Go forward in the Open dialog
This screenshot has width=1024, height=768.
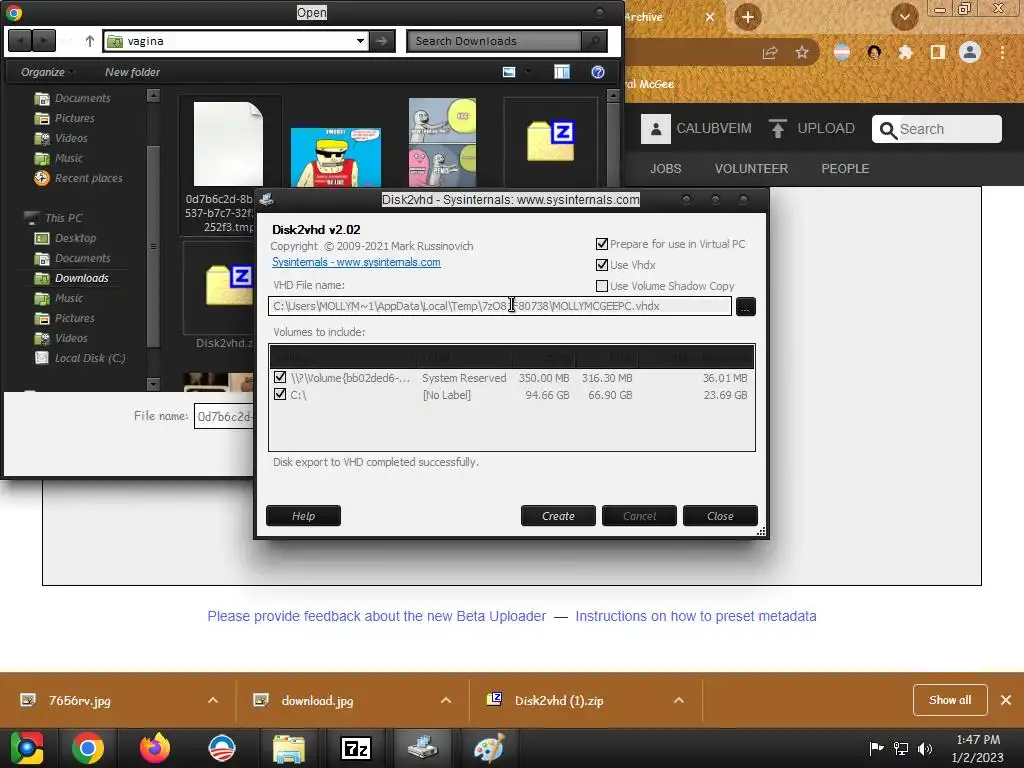click(x=43, y=41)
